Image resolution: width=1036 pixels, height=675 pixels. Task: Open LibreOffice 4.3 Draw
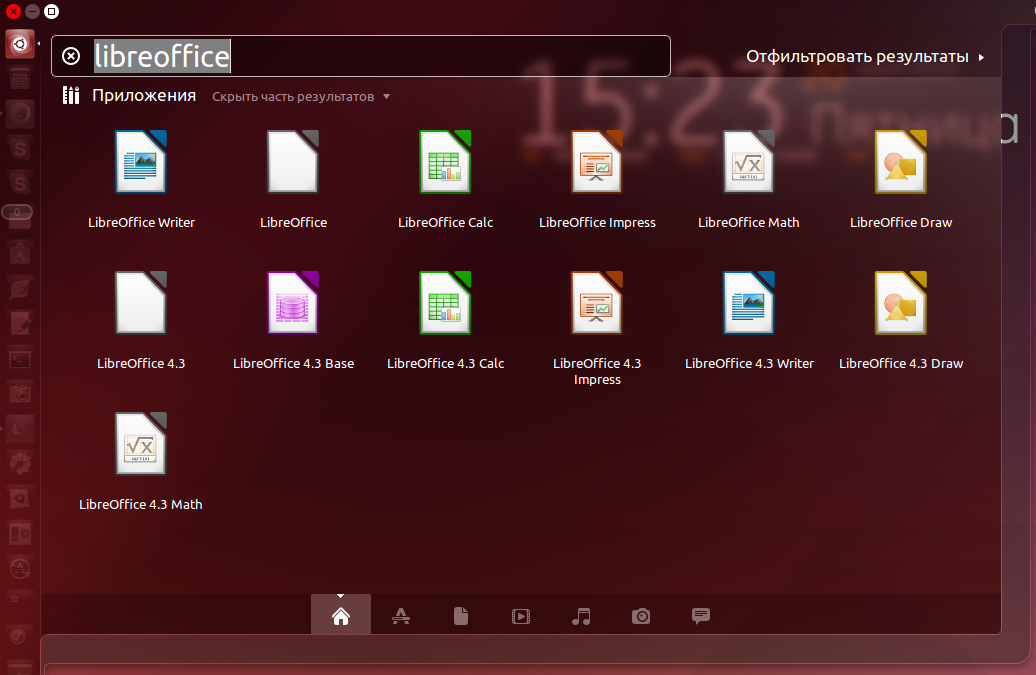coord(901,302)
